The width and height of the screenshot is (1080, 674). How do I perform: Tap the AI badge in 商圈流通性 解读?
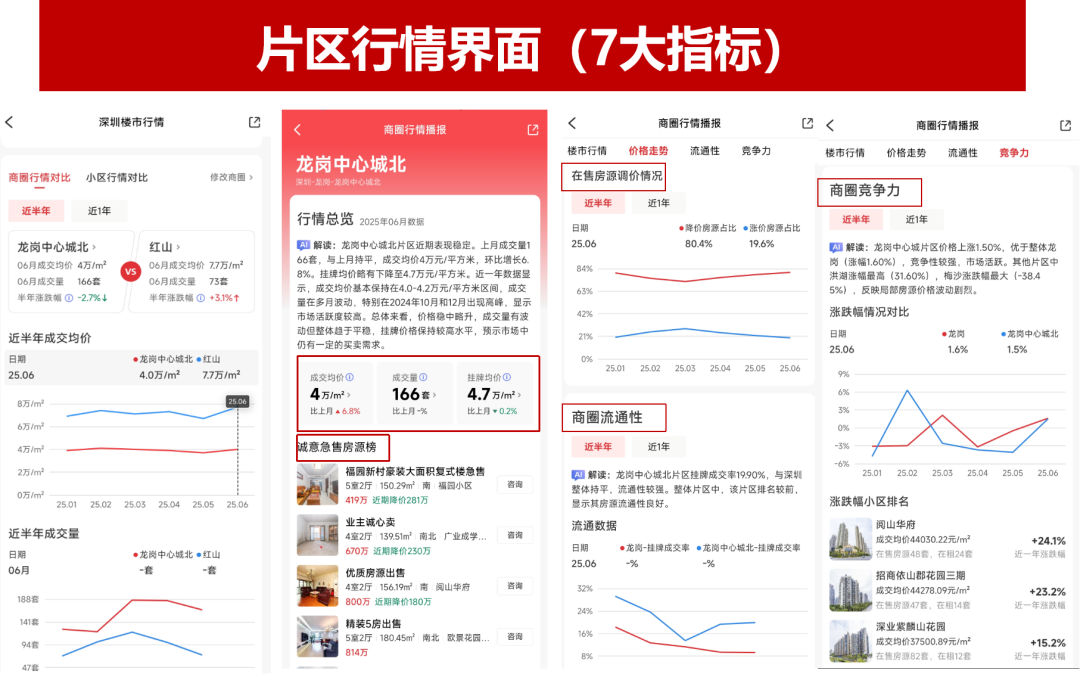[x=578, y=475]
